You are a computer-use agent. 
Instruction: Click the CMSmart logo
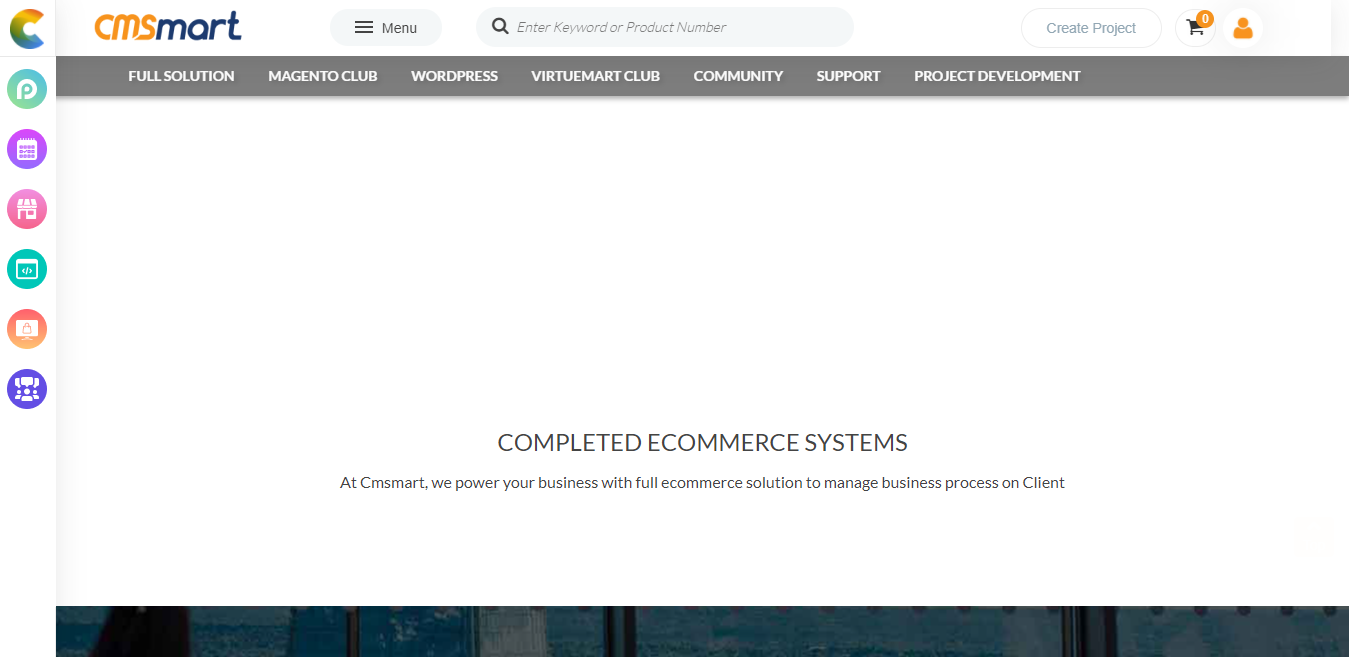168,26
